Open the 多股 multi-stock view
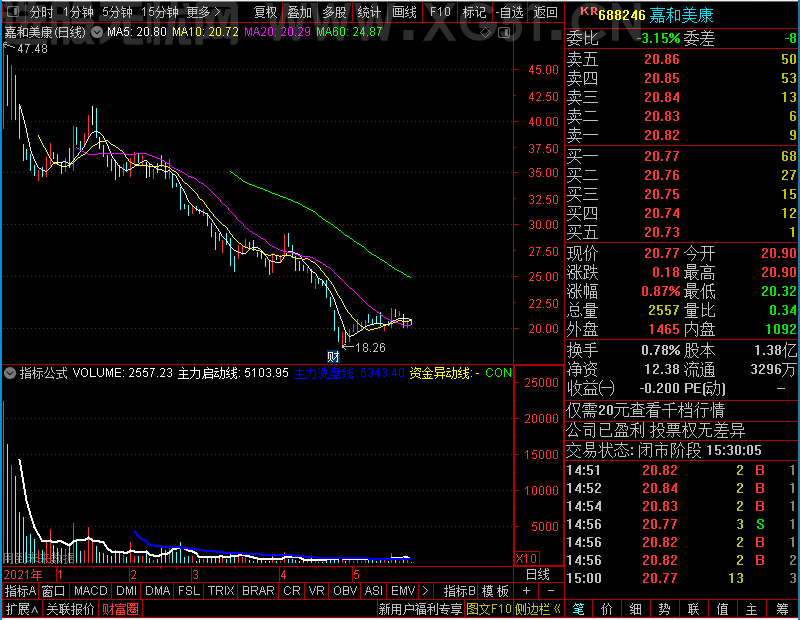 [334, 12]
